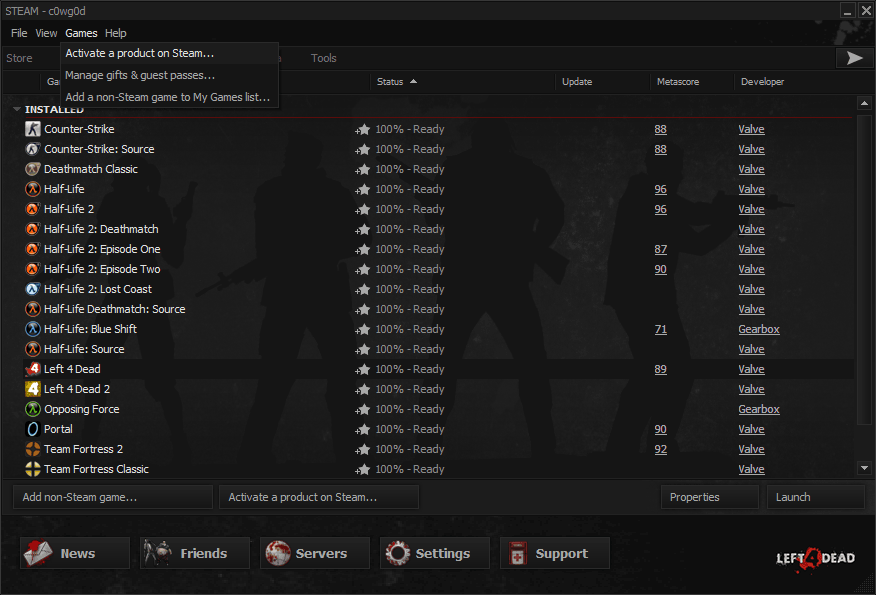This screenshot has height=595, width=876.
Task: Launch the selected game
Action: (x=816, y=497)
